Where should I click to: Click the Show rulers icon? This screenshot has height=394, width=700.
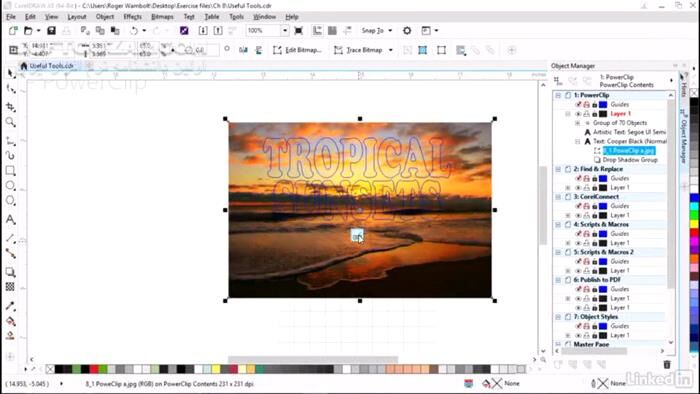coord(317,30)
